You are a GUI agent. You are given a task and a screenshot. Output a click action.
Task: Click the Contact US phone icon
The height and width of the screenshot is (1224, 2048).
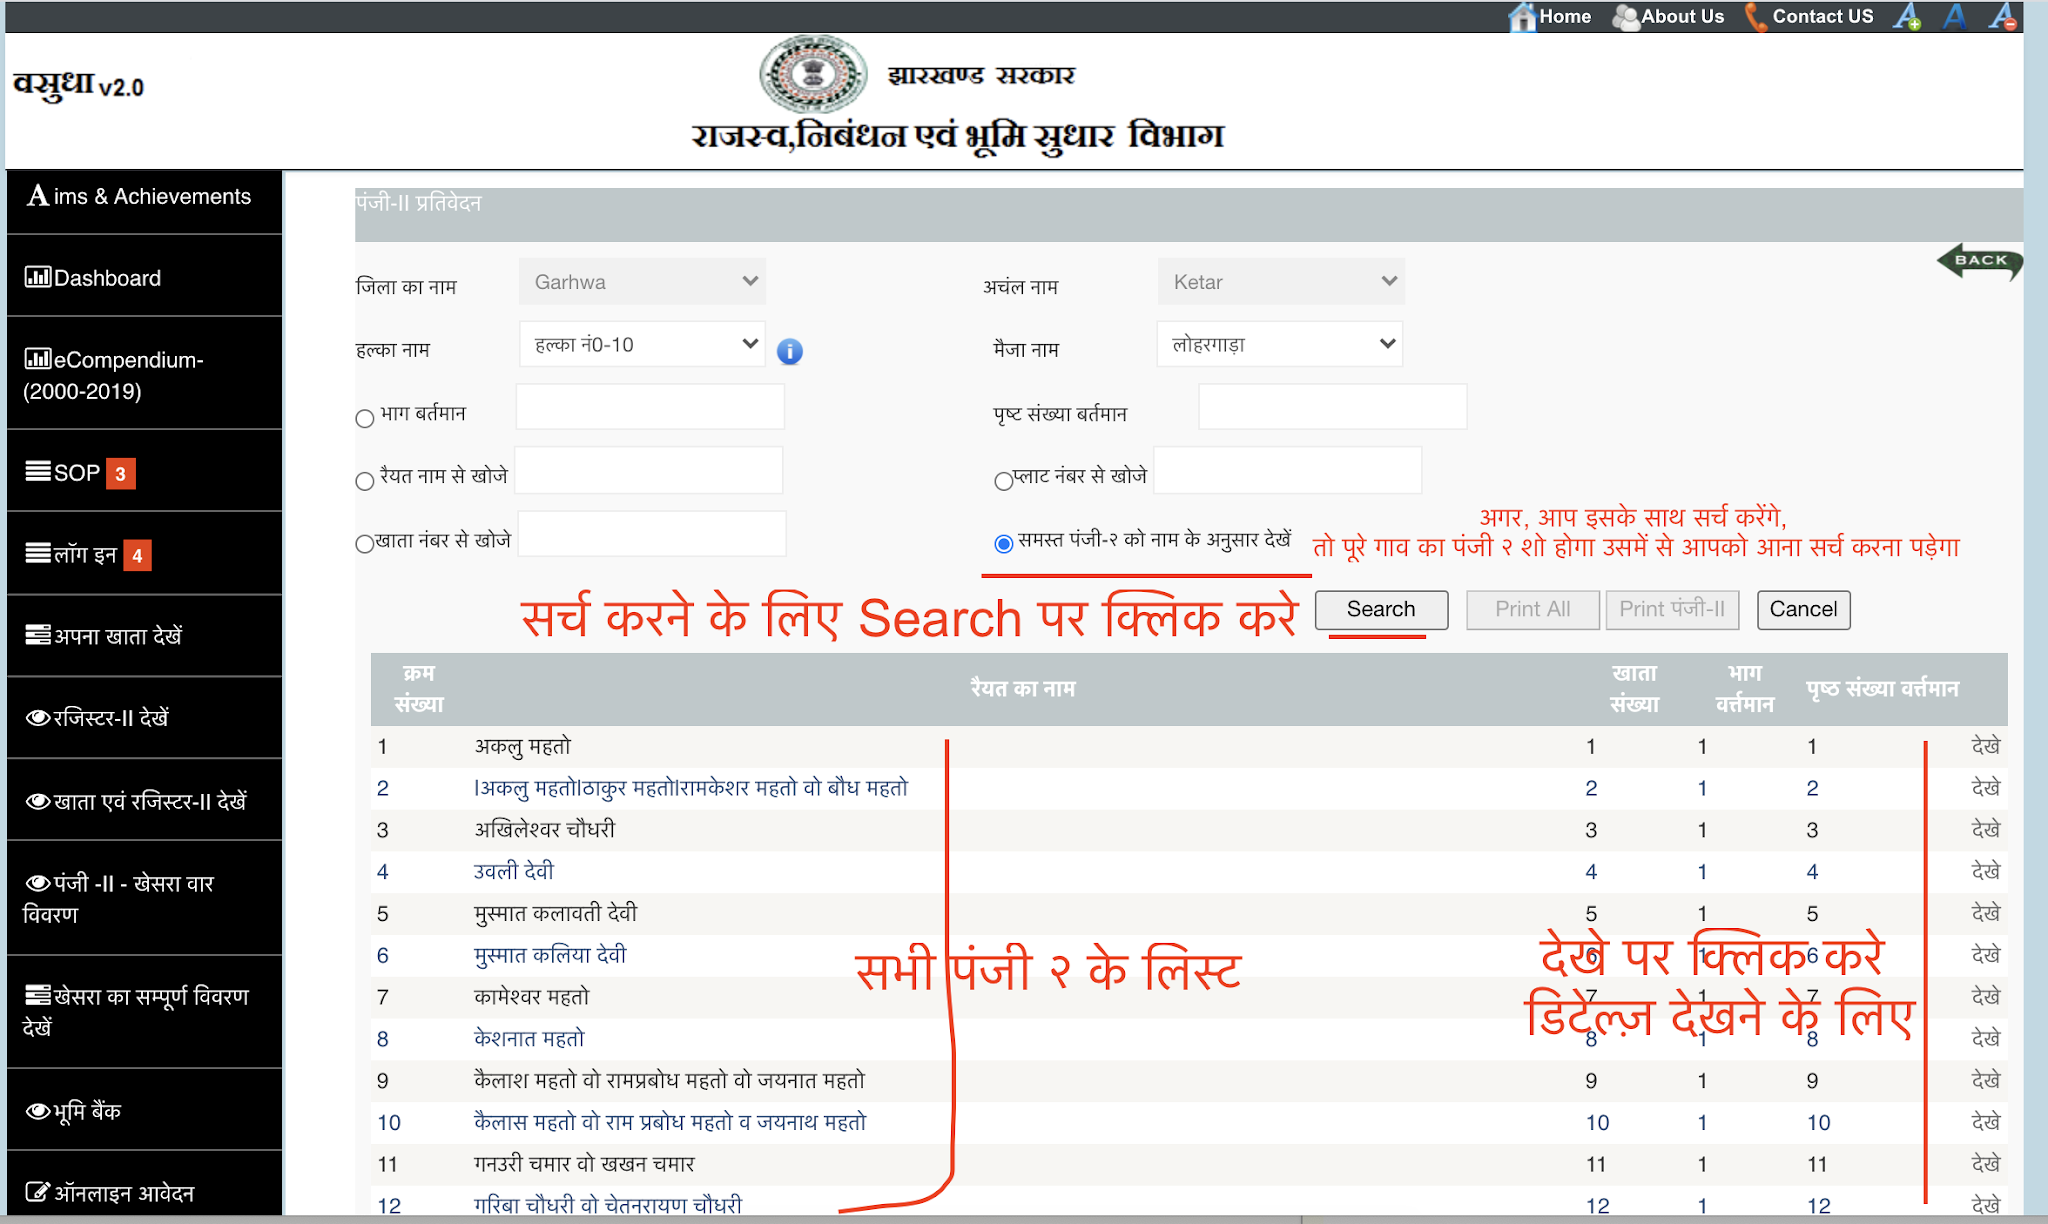pos(1756,17)
